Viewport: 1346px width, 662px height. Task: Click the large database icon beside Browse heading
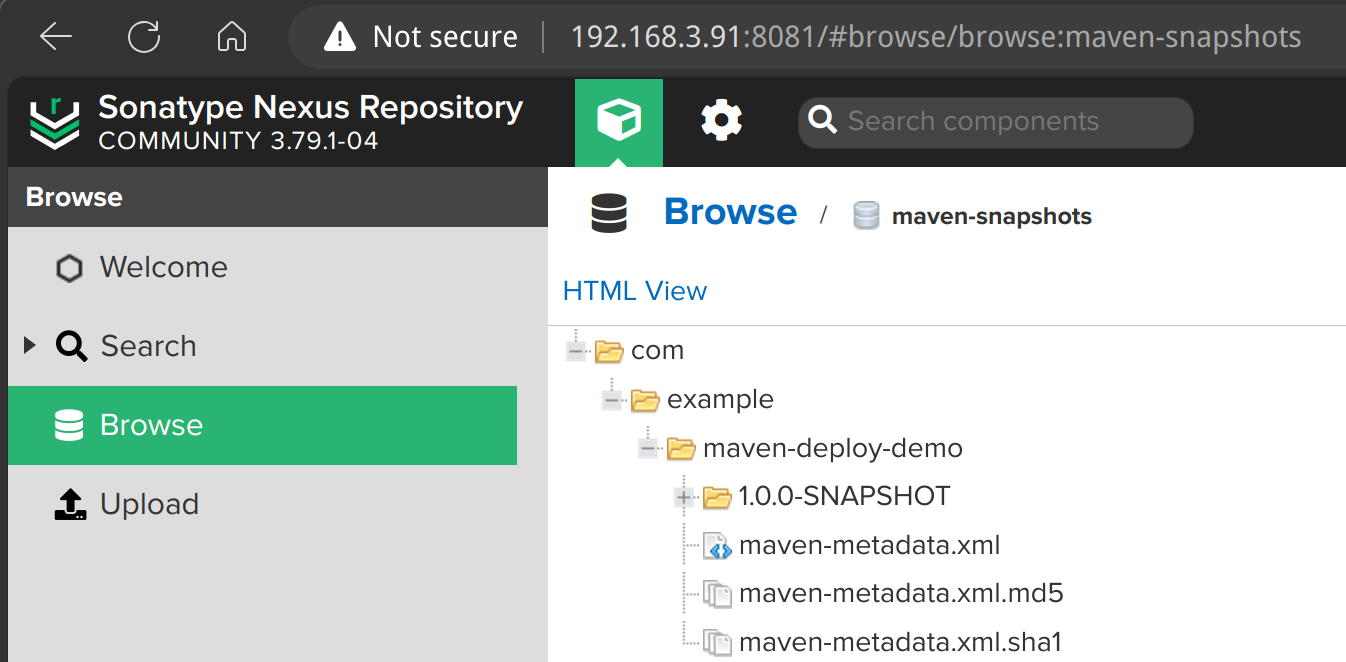coord(609,214)
